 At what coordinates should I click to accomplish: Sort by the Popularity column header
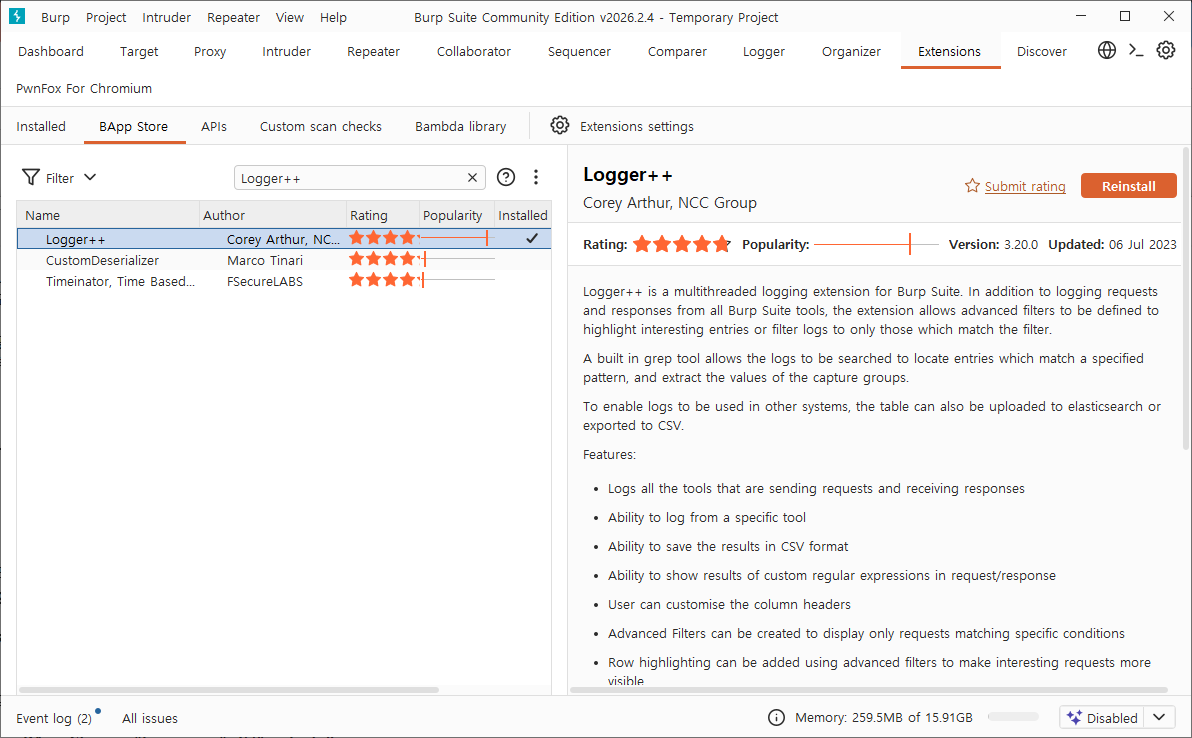coord(456,215)
